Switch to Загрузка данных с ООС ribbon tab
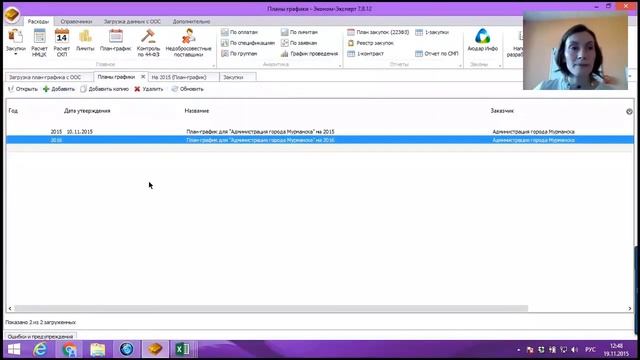640x360 pixels. [132, 21]
